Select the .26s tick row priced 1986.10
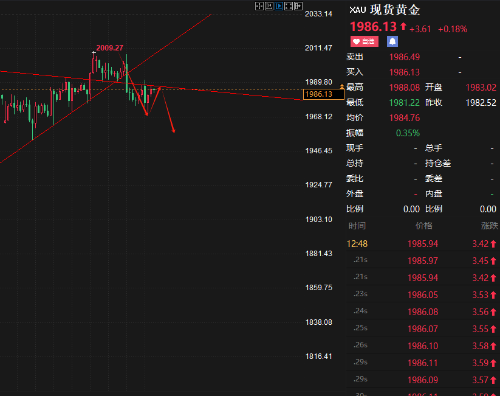 [422, 346]
